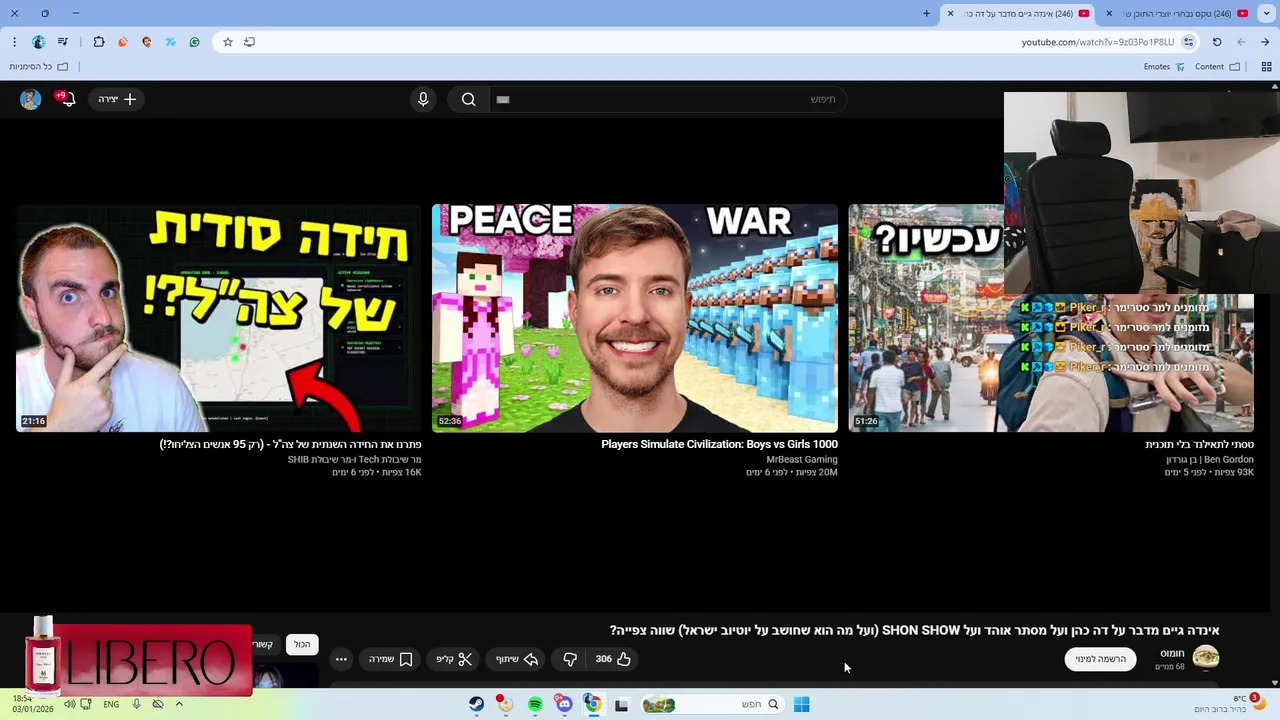
Task: Close the 'טקס נבחרי יוצרי התוכן' tab
Action: (x=1109, y=13)
